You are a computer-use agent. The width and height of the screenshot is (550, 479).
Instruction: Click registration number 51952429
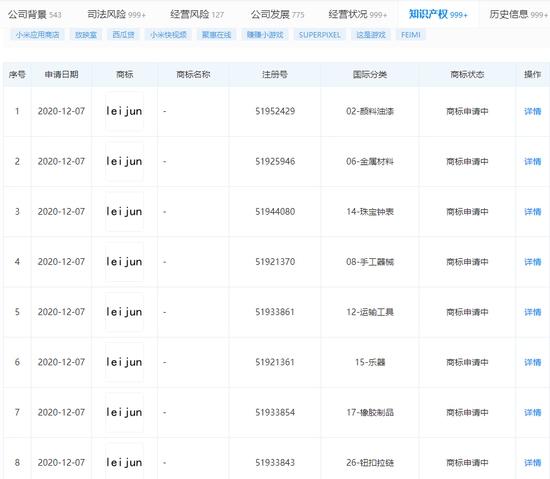(x=275, y=112)
